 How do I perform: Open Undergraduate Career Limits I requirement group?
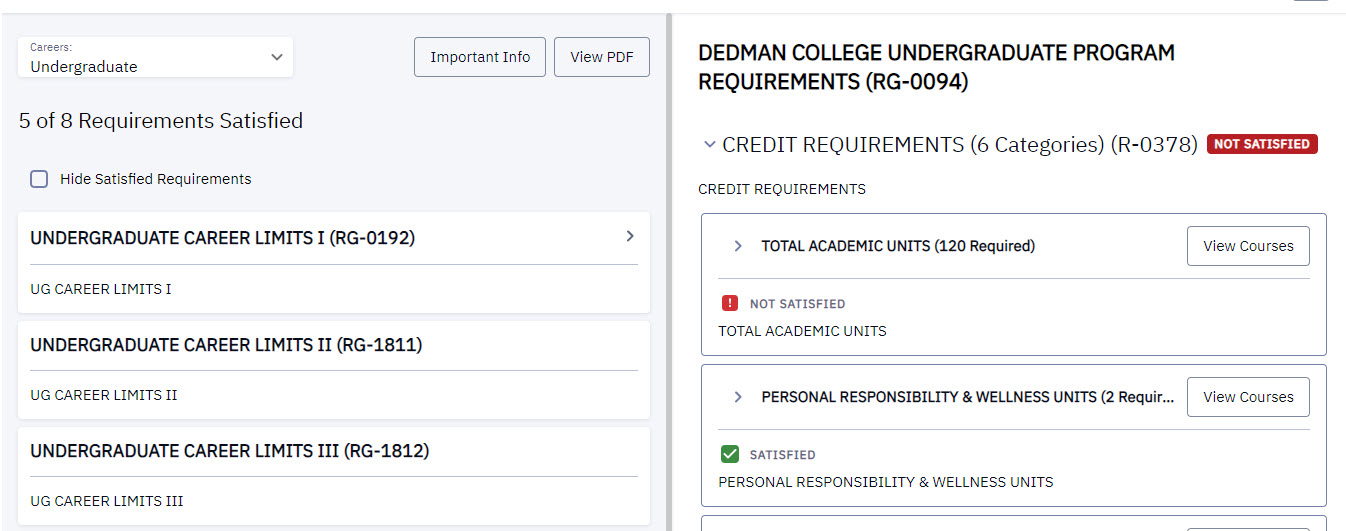[x=222, y=238]
